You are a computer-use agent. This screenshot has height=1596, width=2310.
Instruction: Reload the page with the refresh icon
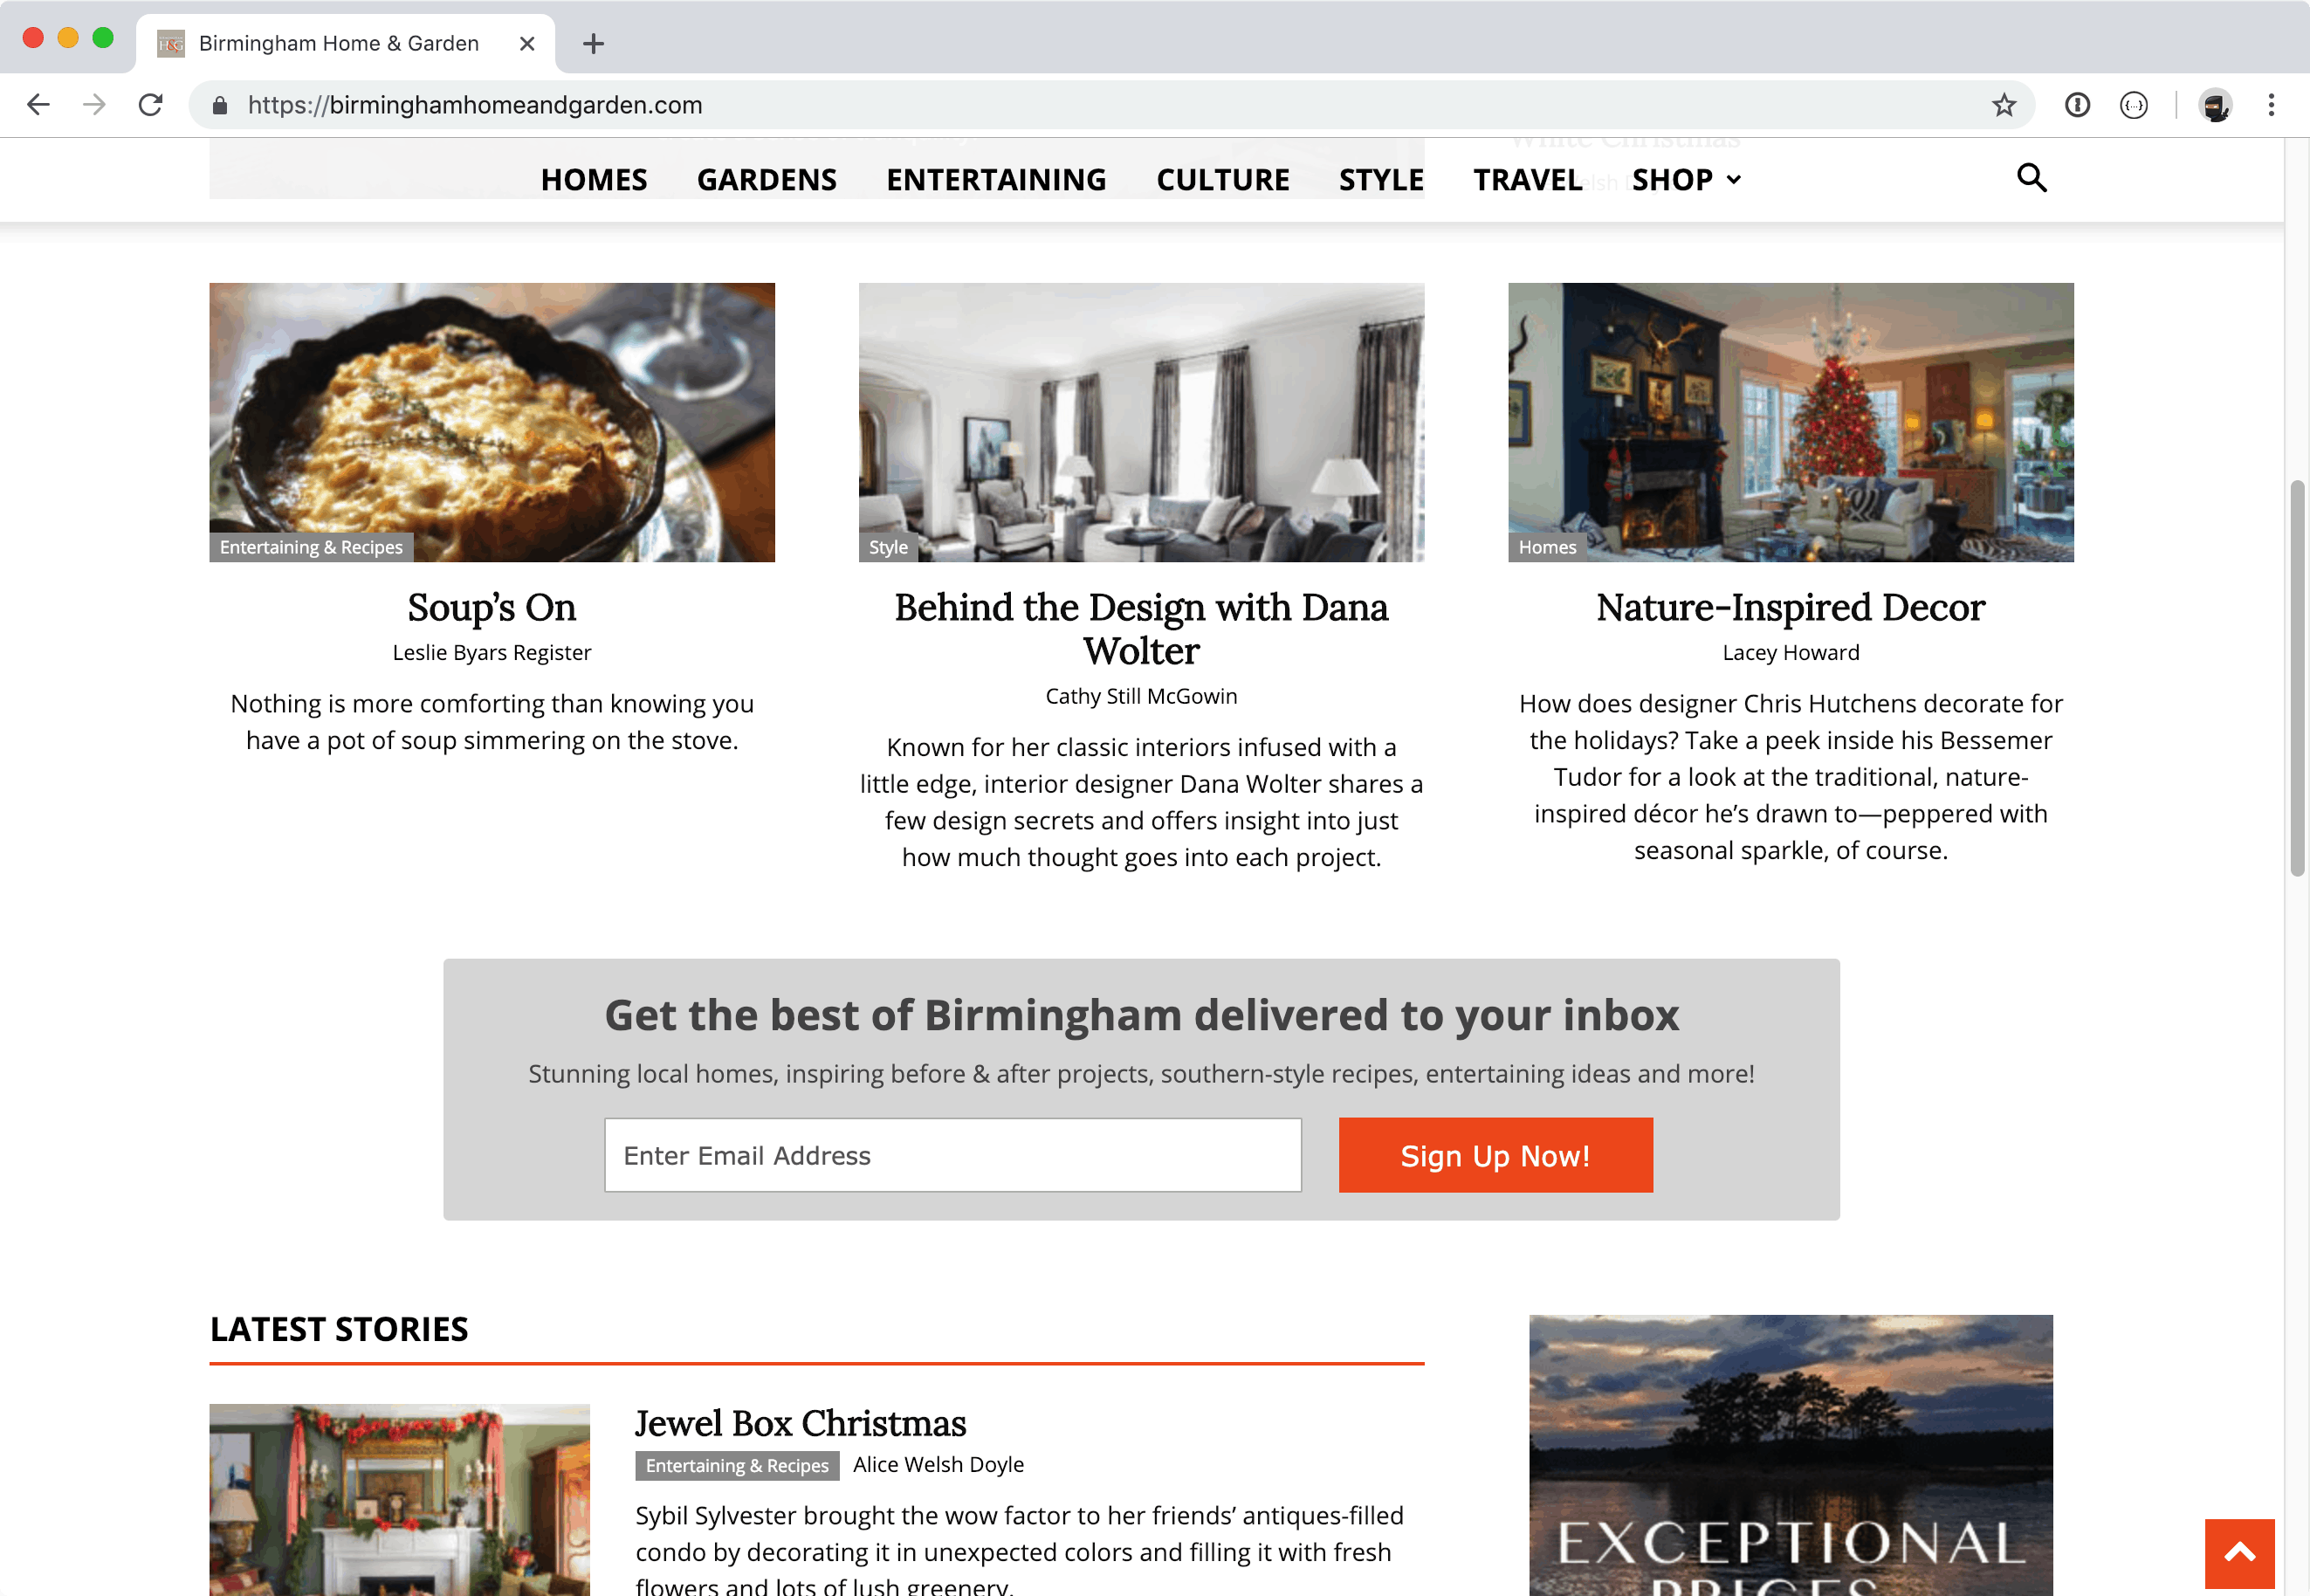coord(151,105)
